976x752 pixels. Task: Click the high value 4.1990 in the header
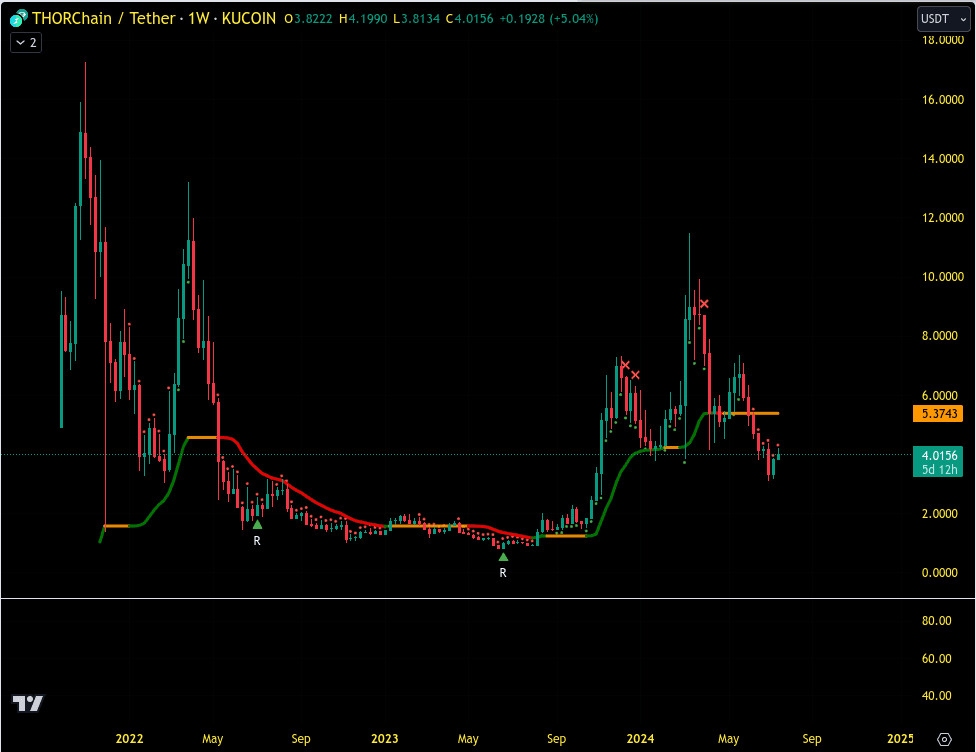pos(367,19)
